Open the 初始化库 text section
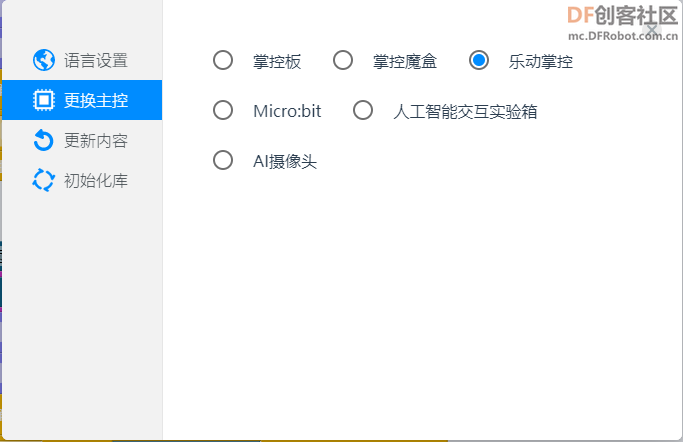Viewport: 683px width, 442px height. pos(96,181)
